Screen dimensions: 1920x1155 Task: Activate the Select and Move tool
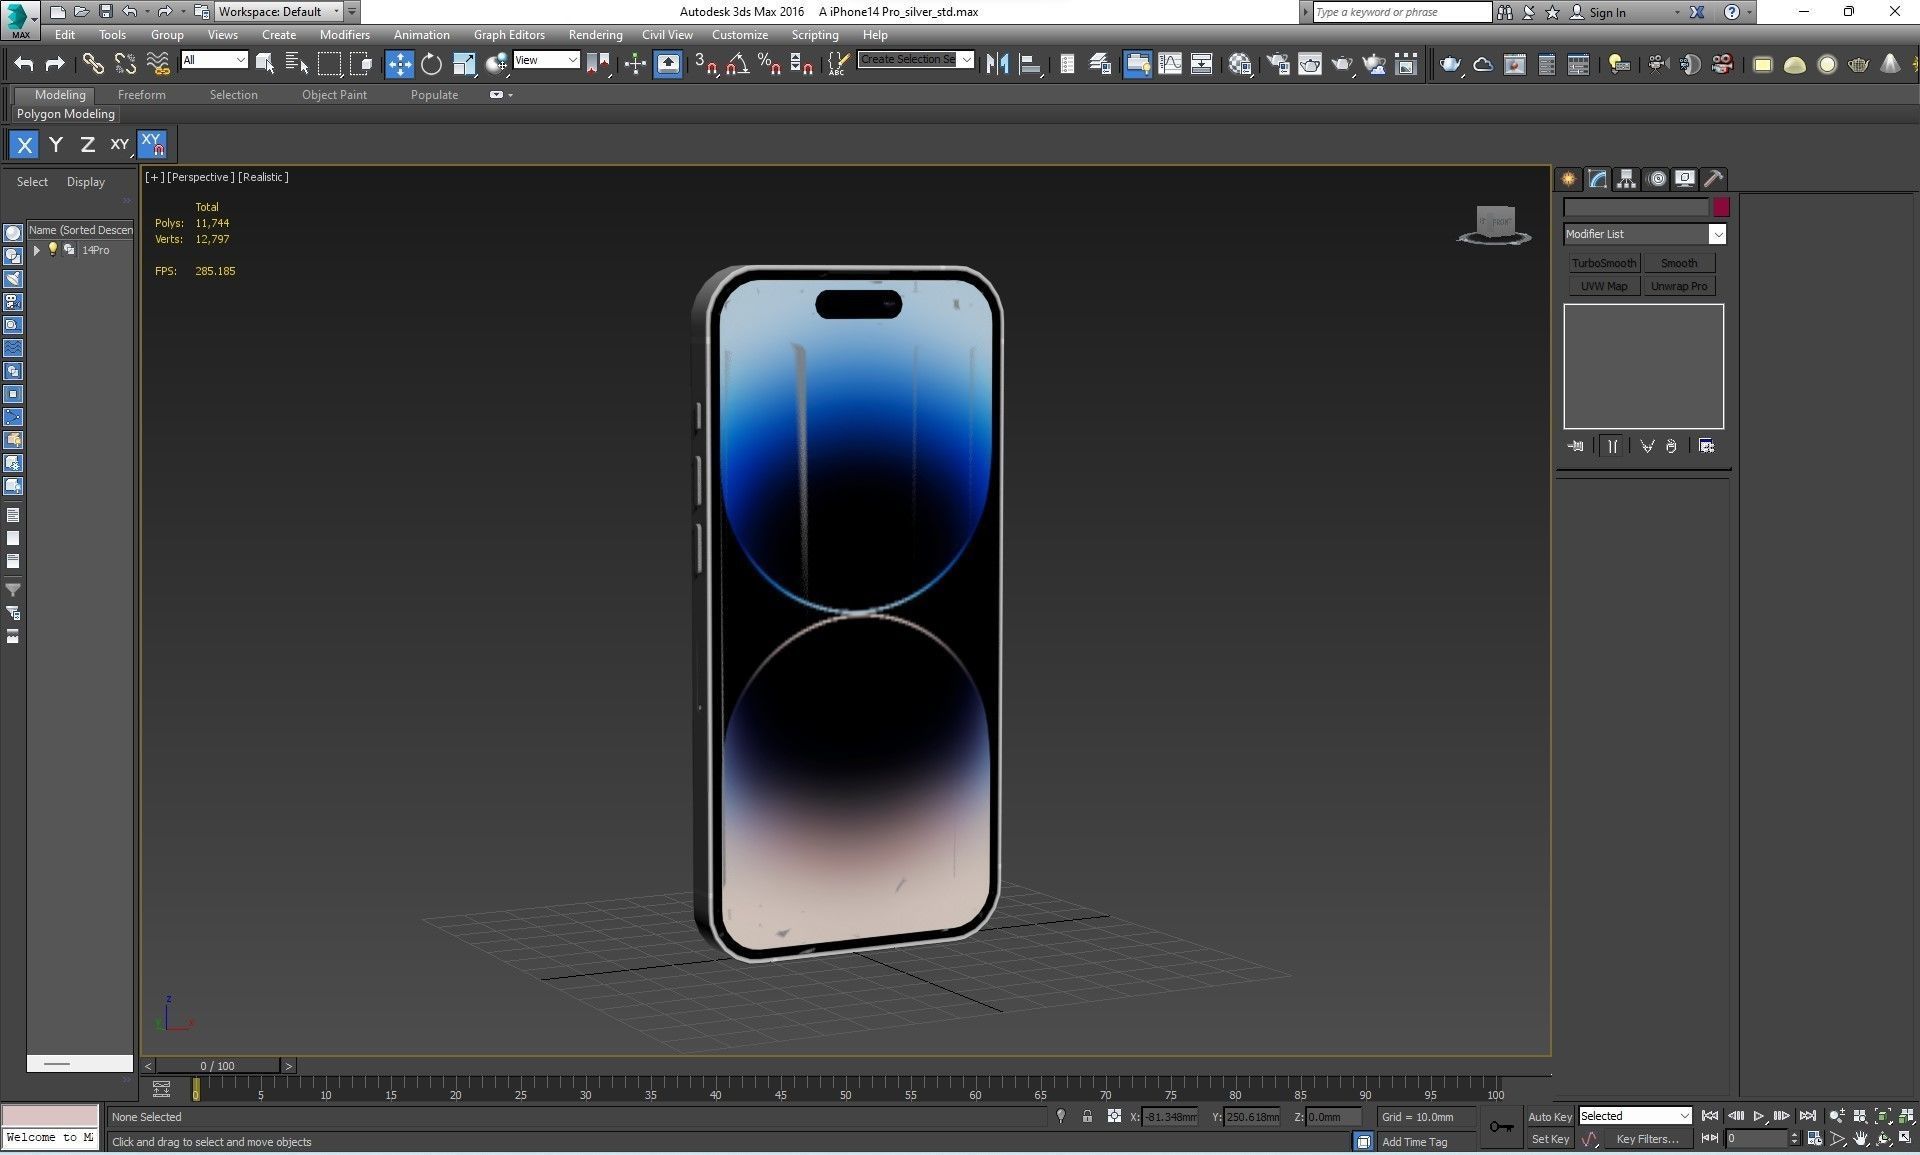[399, 64]
